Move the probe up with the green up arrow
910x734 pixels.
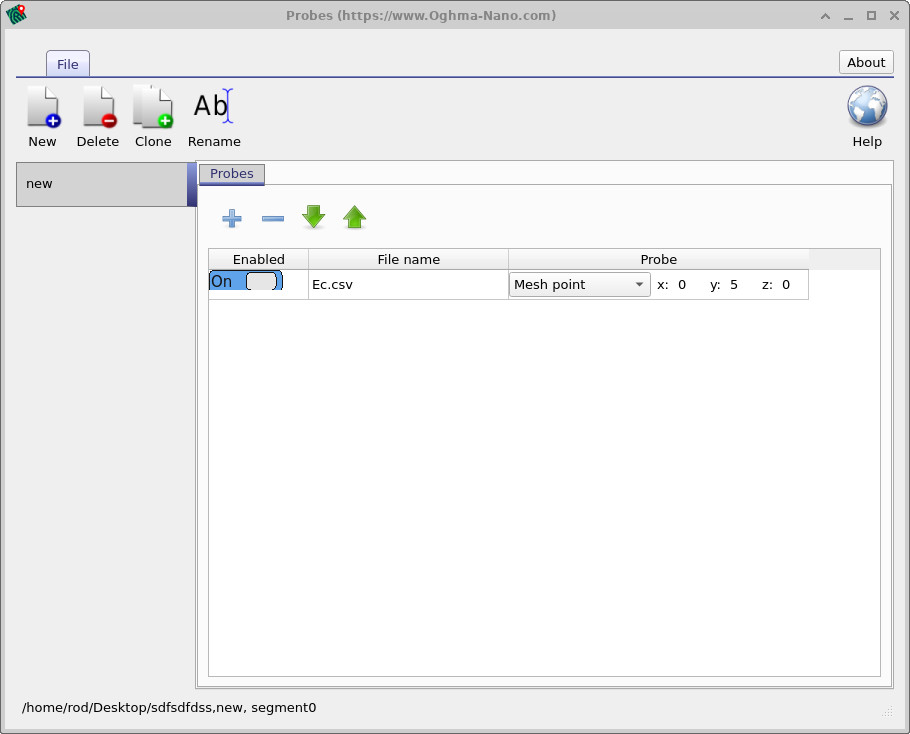[x=354, y=217]
